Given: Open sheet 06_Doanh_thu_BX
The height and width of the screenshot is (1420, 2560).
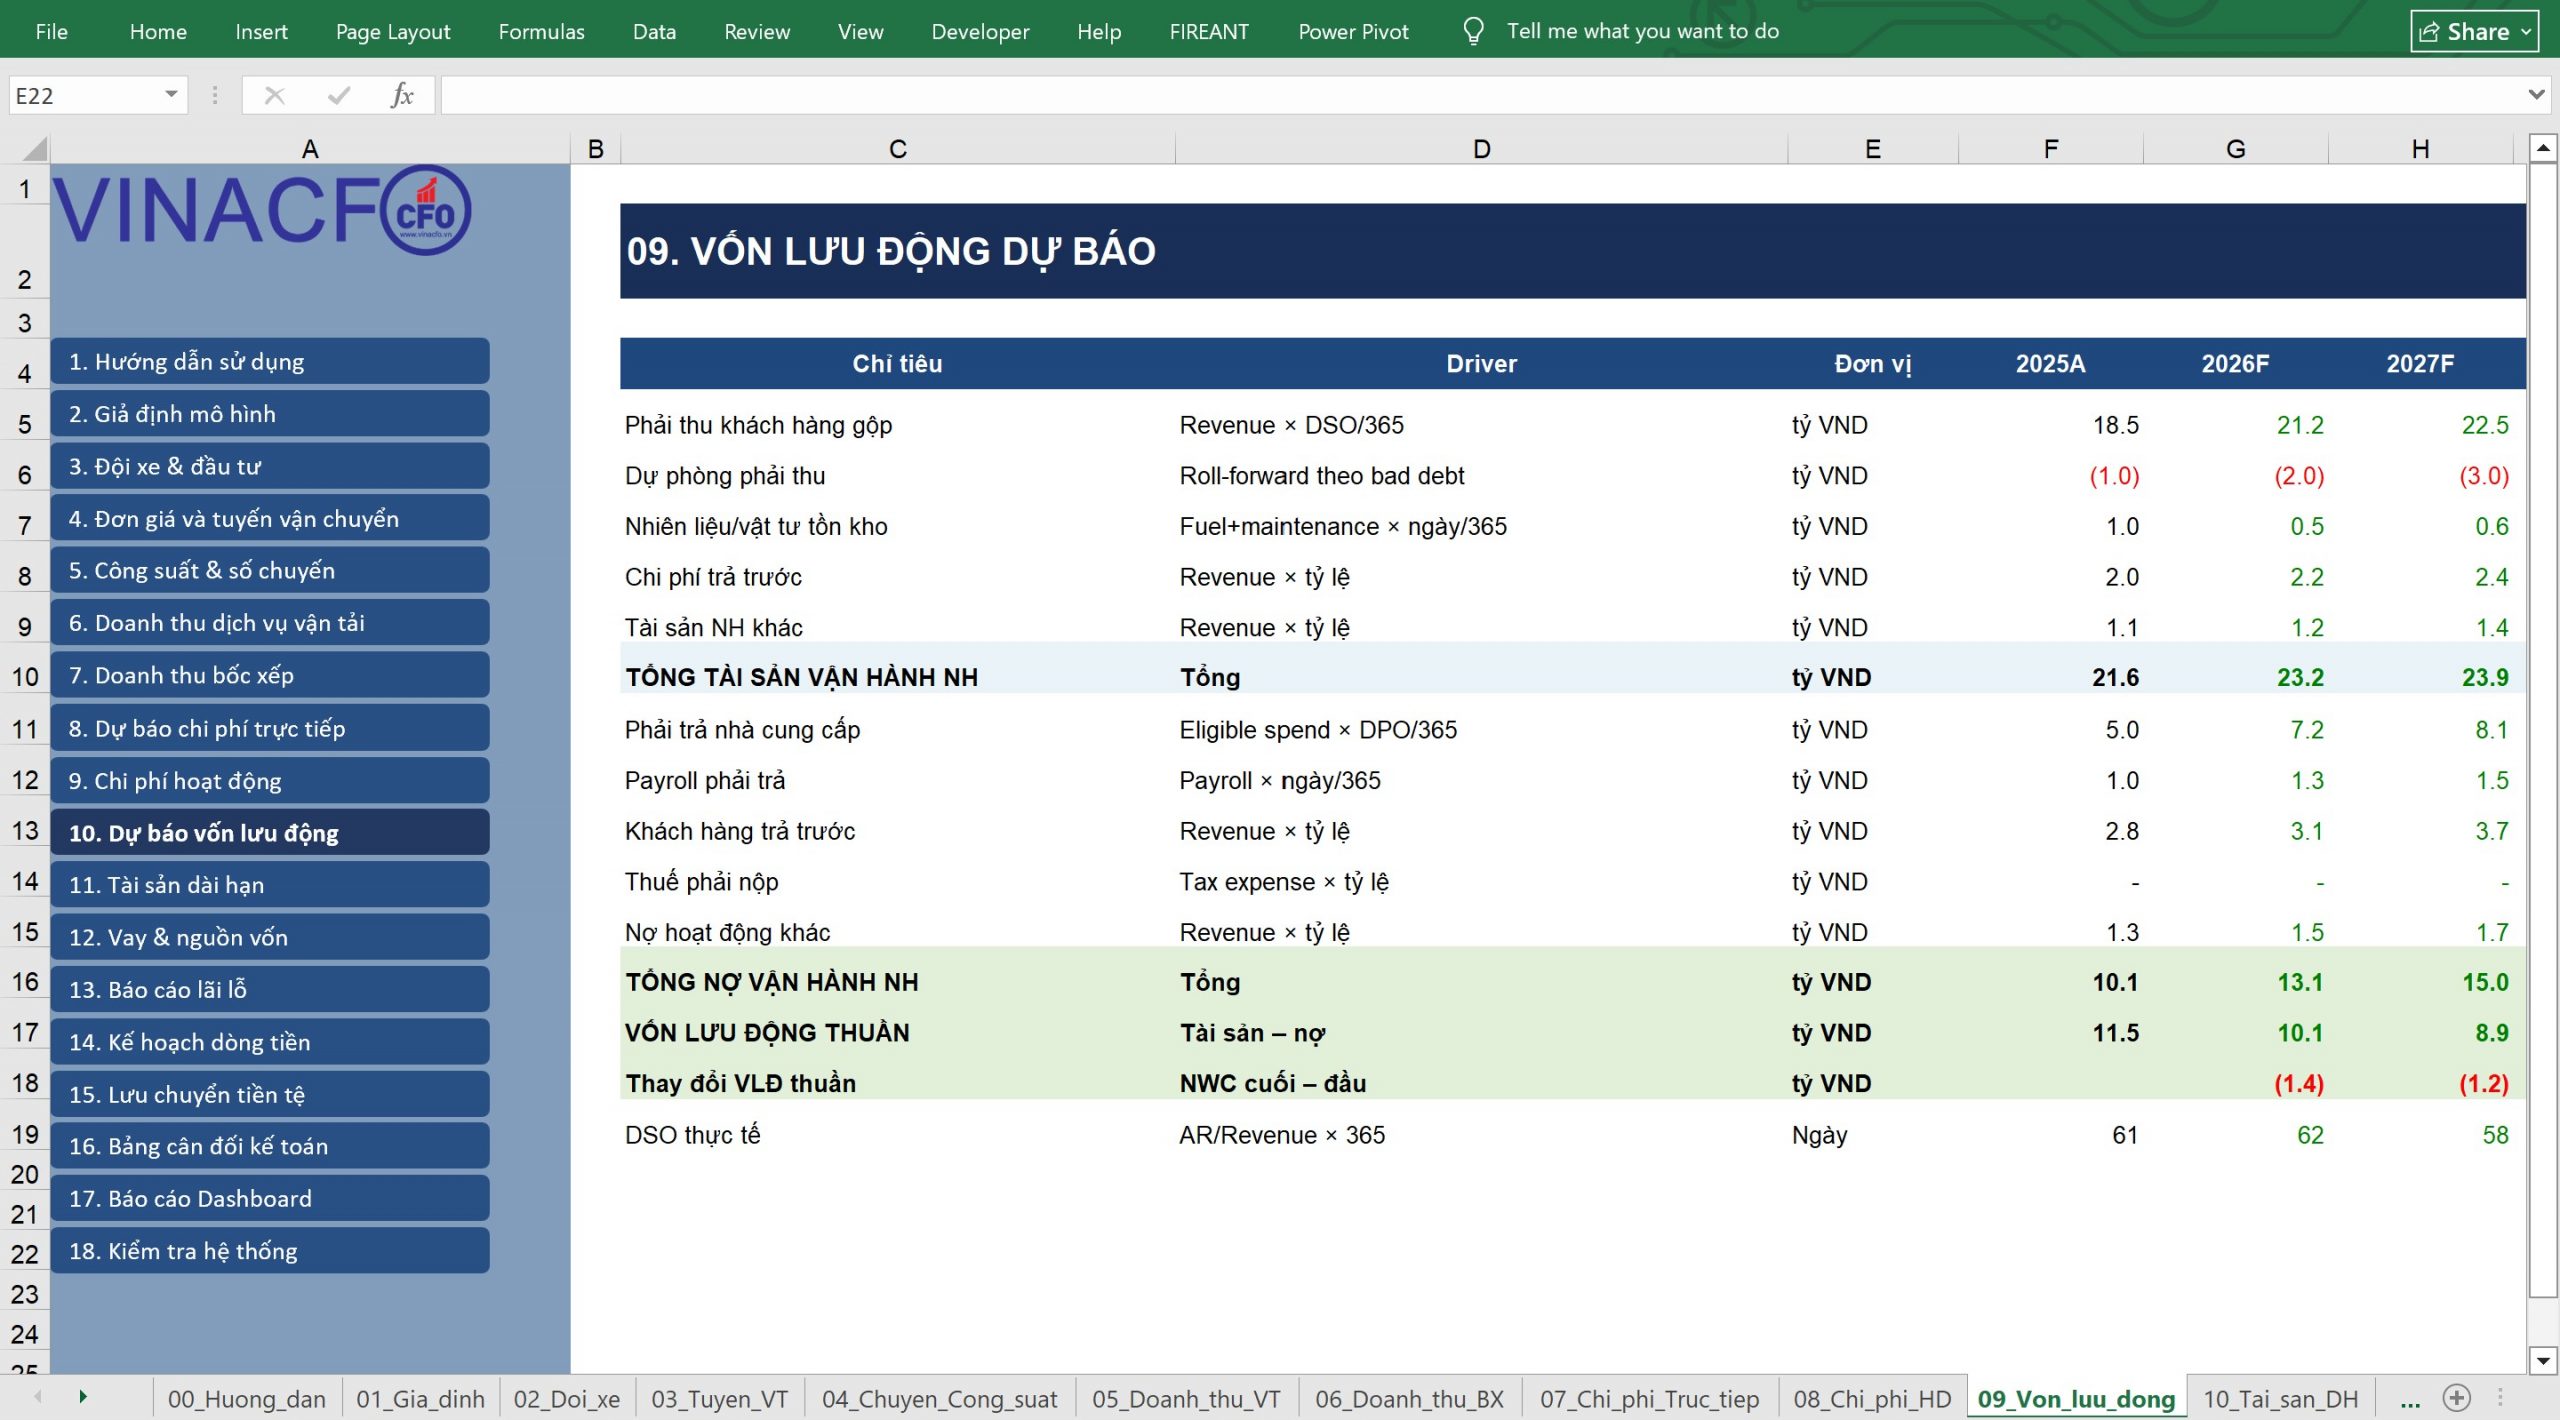Looking at the screenshot, I should (1409, 1399).
